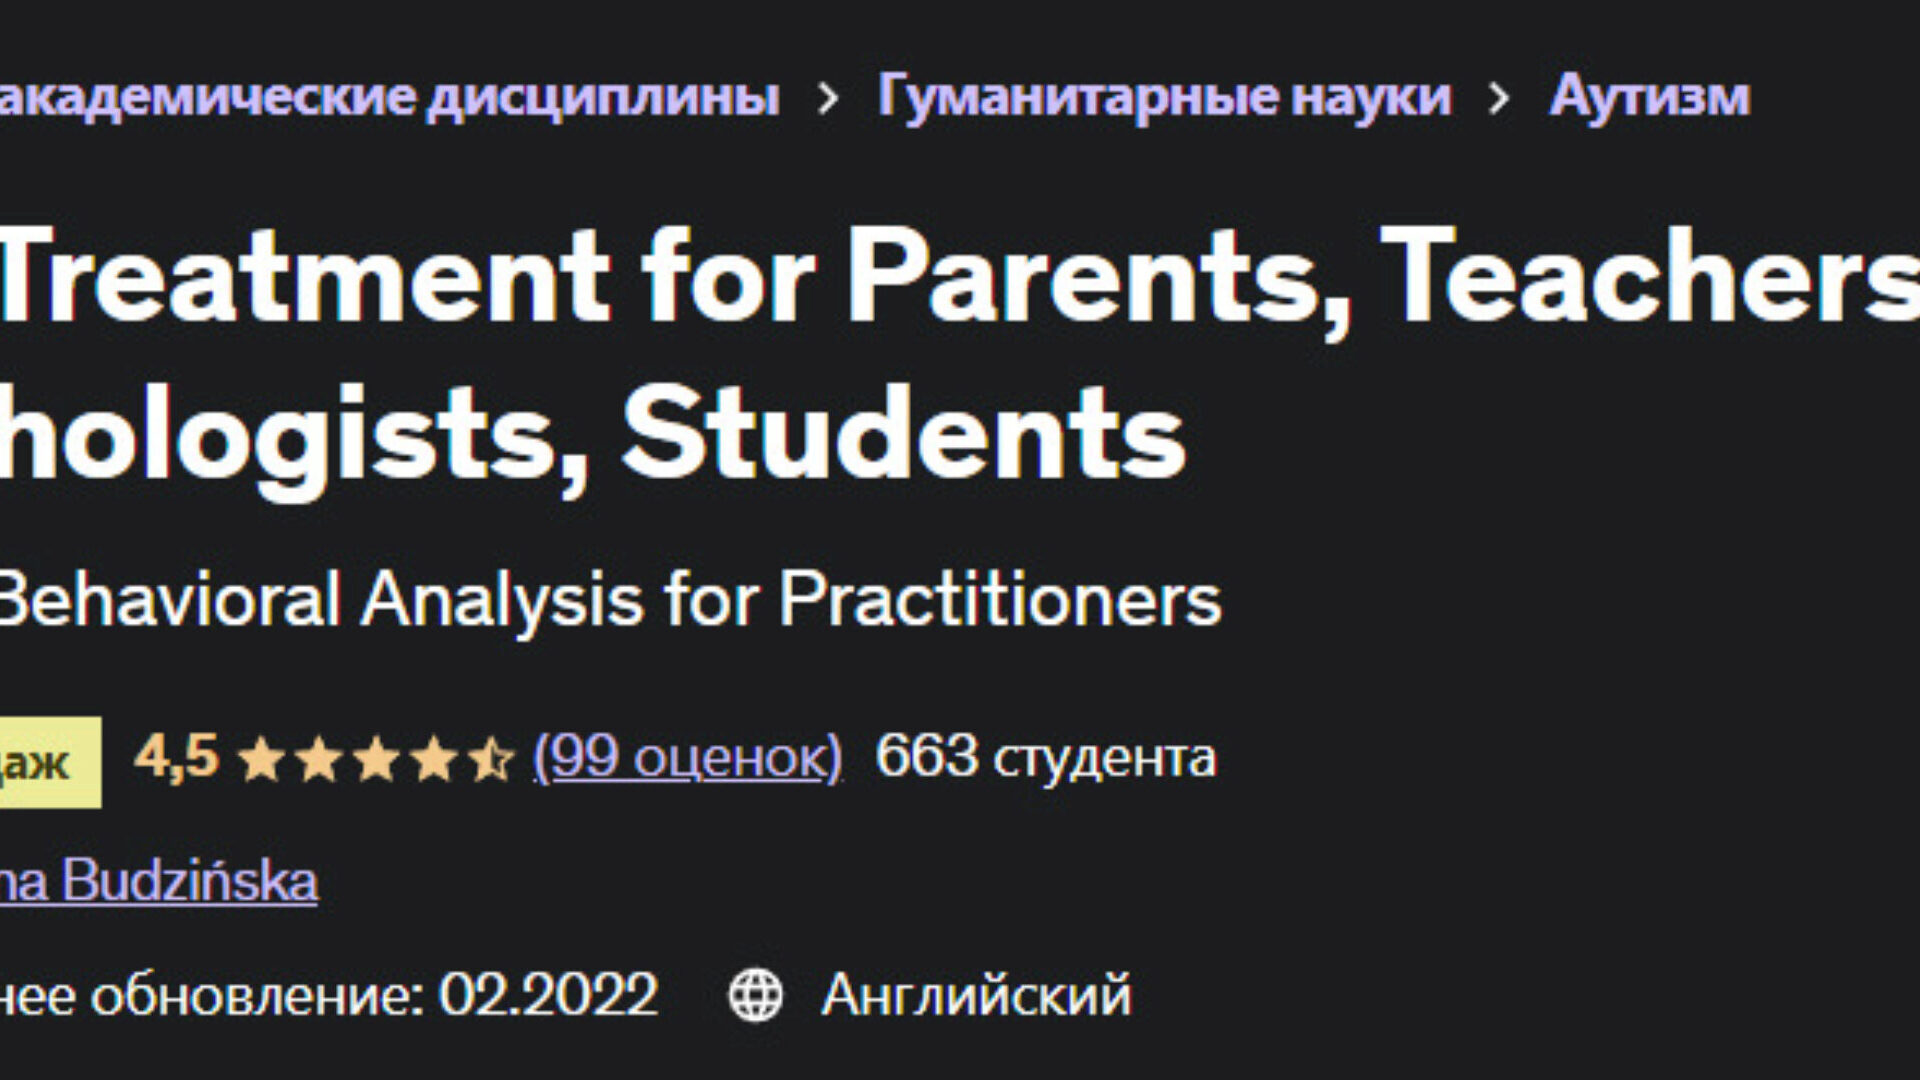Click the Английский language label
Screen dimensions: 1920x1080
[x=976, y=995]
